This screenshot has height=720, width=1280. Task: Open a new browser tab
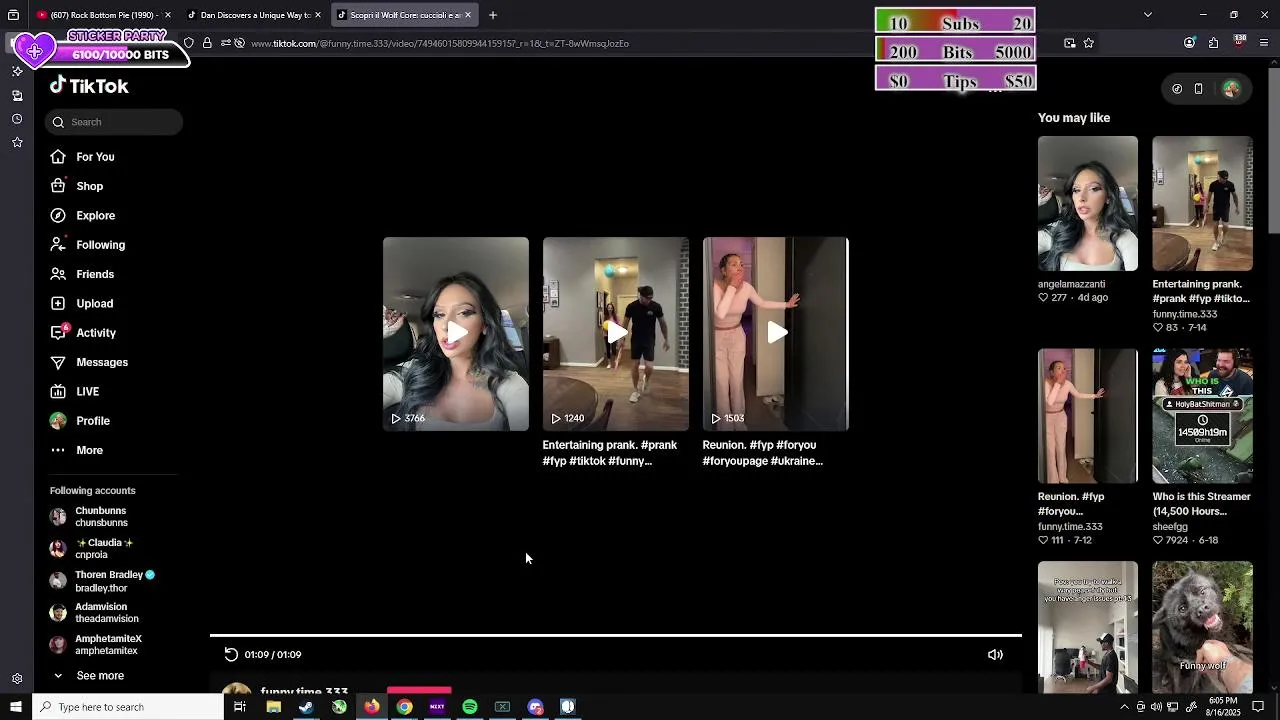tap(492, 15)
